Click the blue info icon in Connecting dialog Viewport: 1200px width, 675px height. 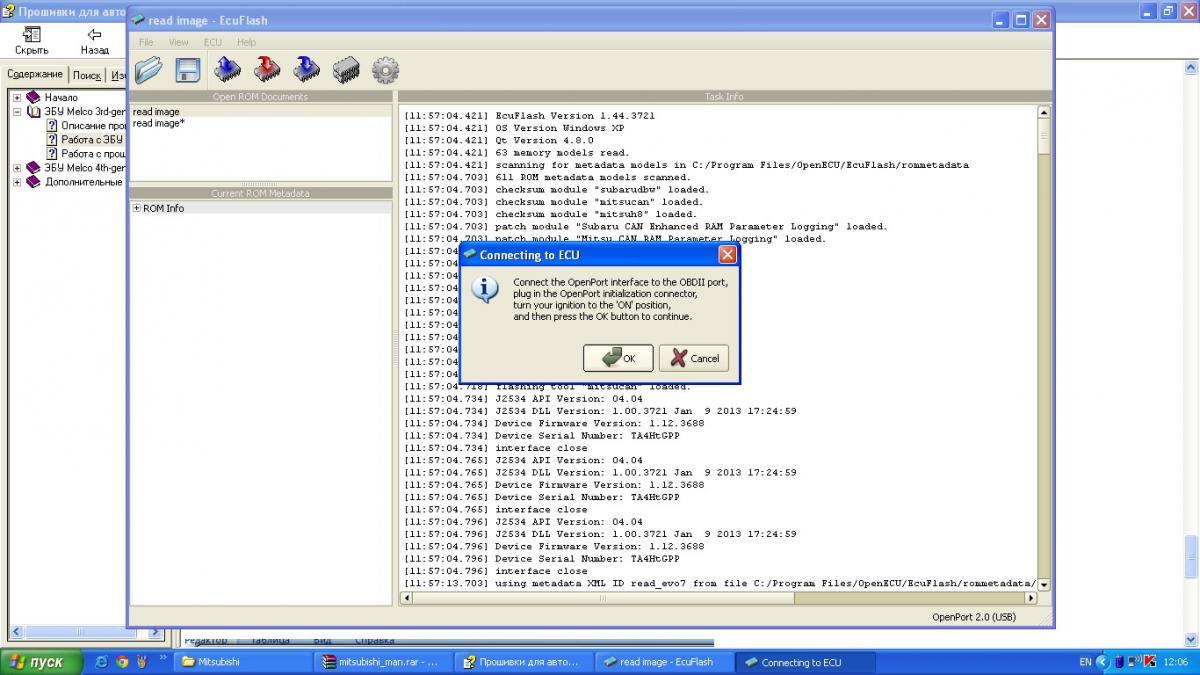coord(485,290)
